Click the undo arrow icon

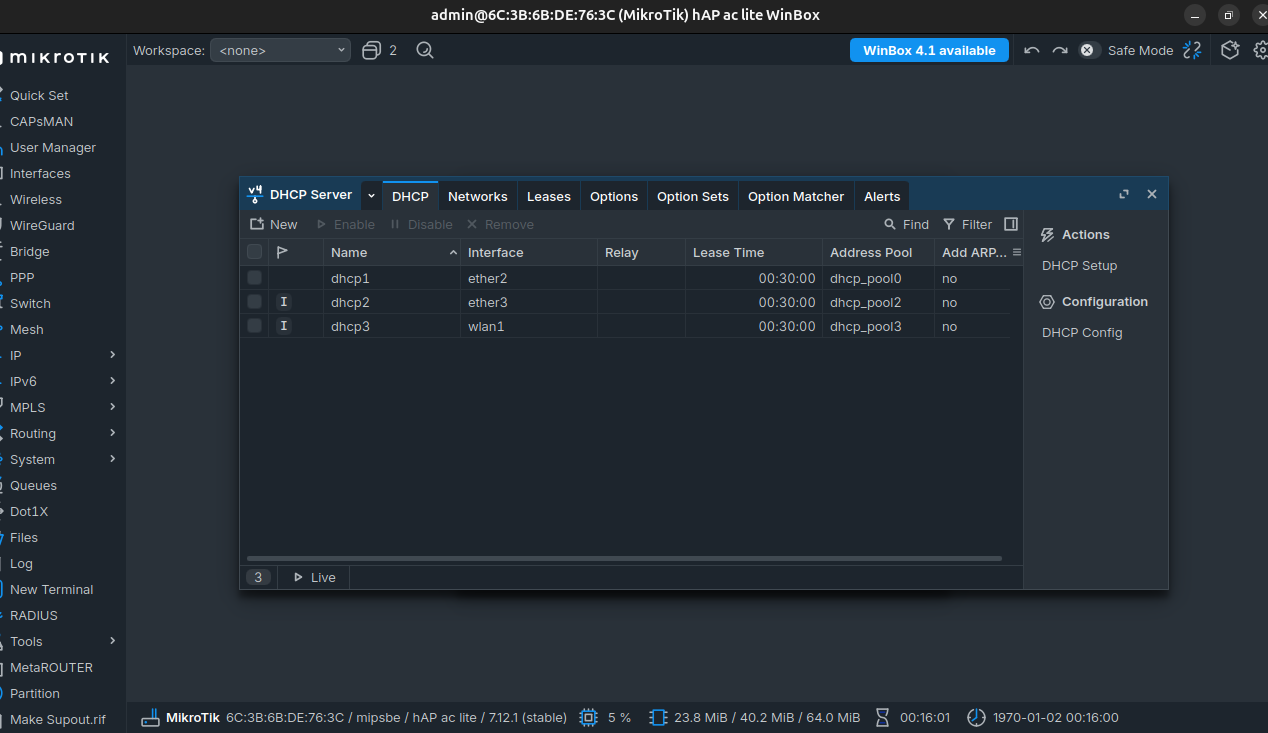pos(1032,50)
